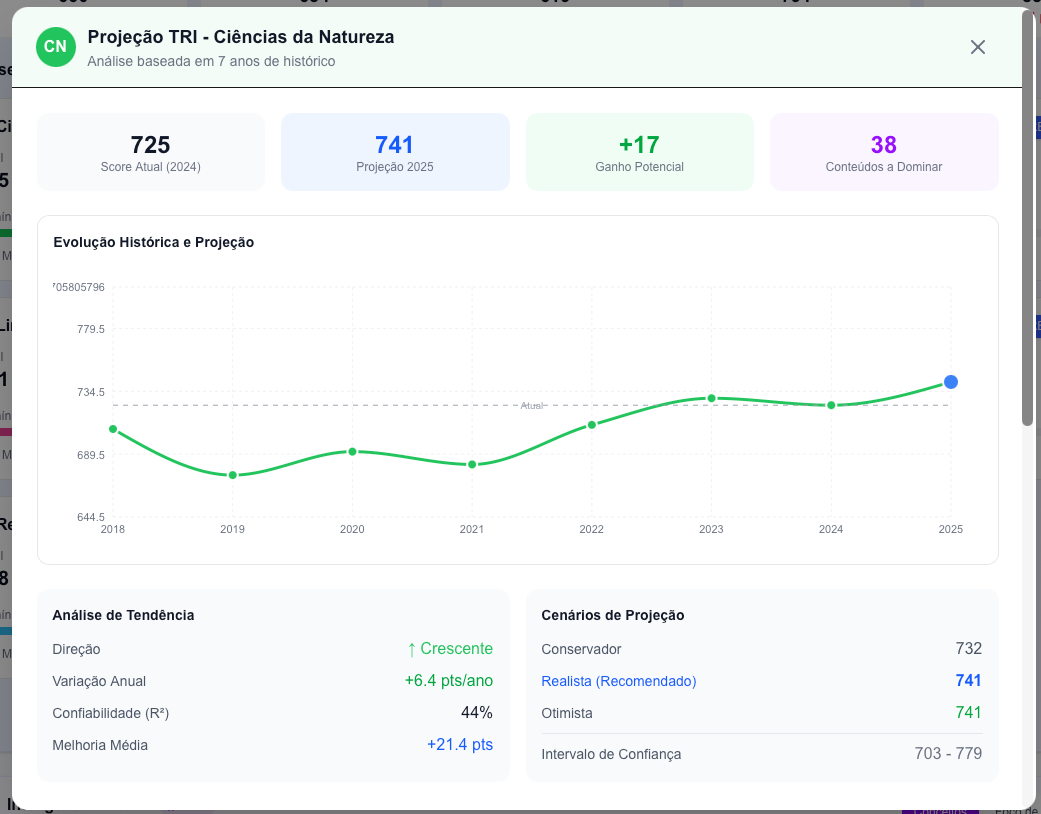Viewport: 1041px width, 814px height.
Task: Click the green CN avatar icon
Action: click(x=55, y=47)
